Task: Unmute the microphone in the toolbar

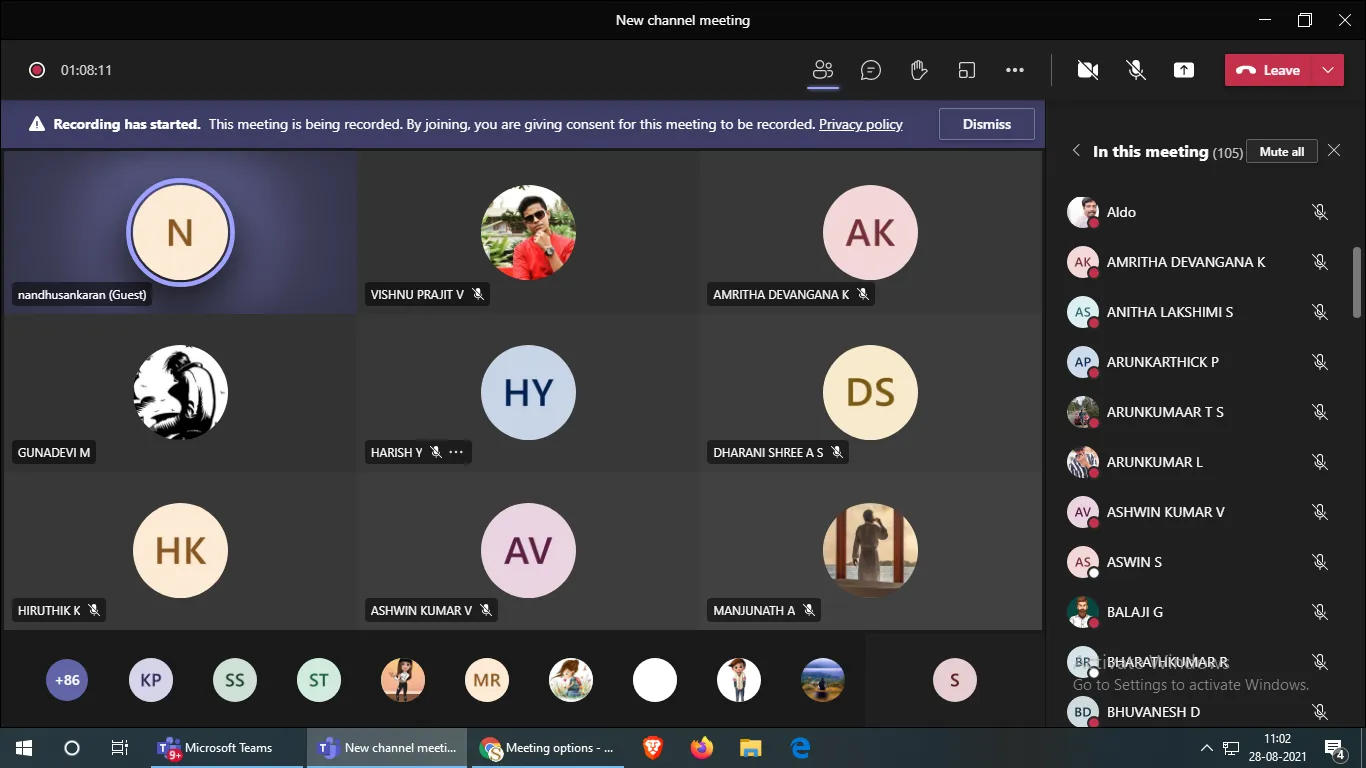Action: pos(1136,70)
